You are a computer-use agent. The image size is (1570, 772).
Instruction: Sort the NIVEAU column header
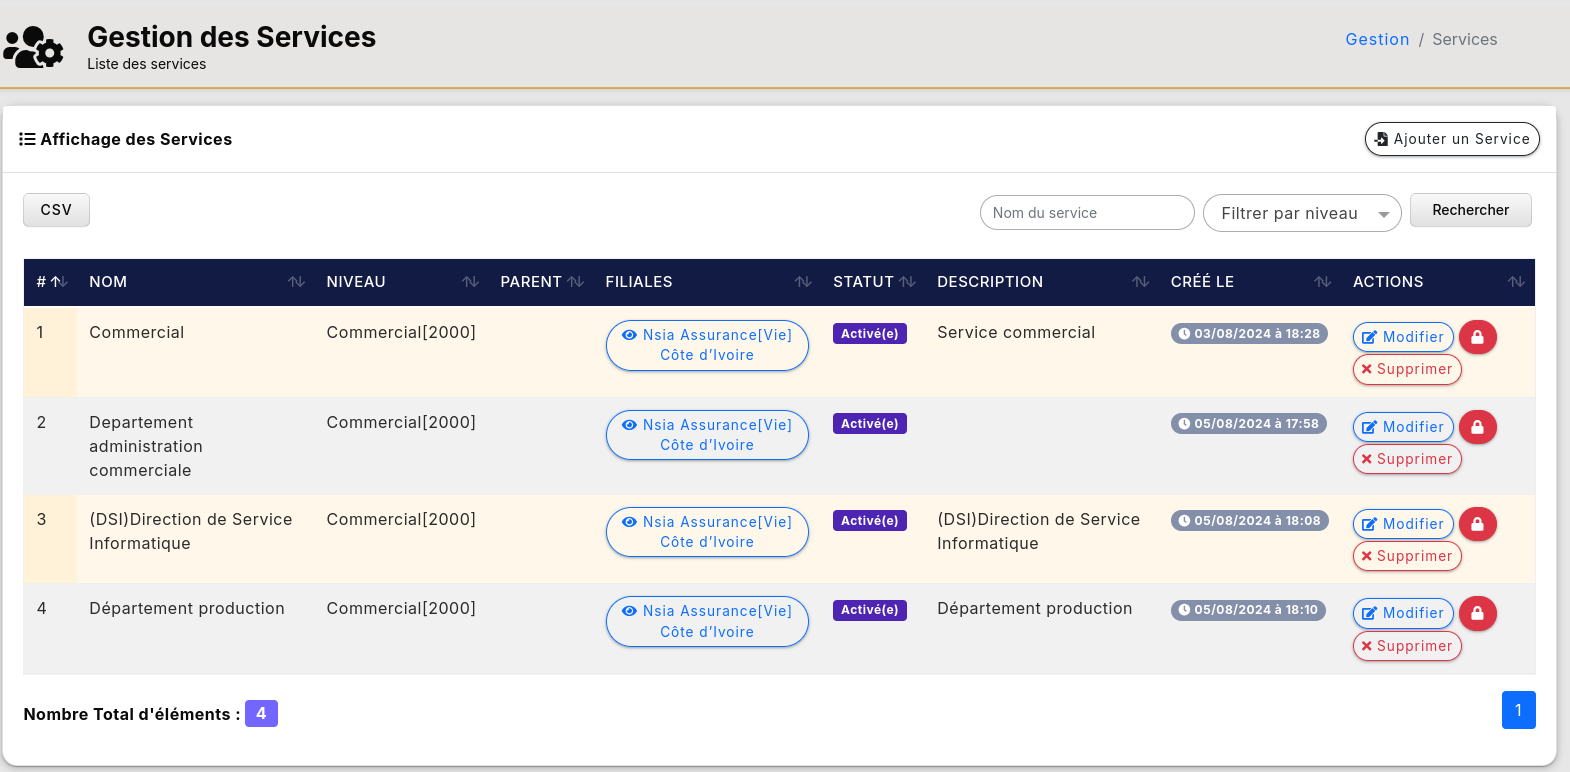[x=470, y=282]
